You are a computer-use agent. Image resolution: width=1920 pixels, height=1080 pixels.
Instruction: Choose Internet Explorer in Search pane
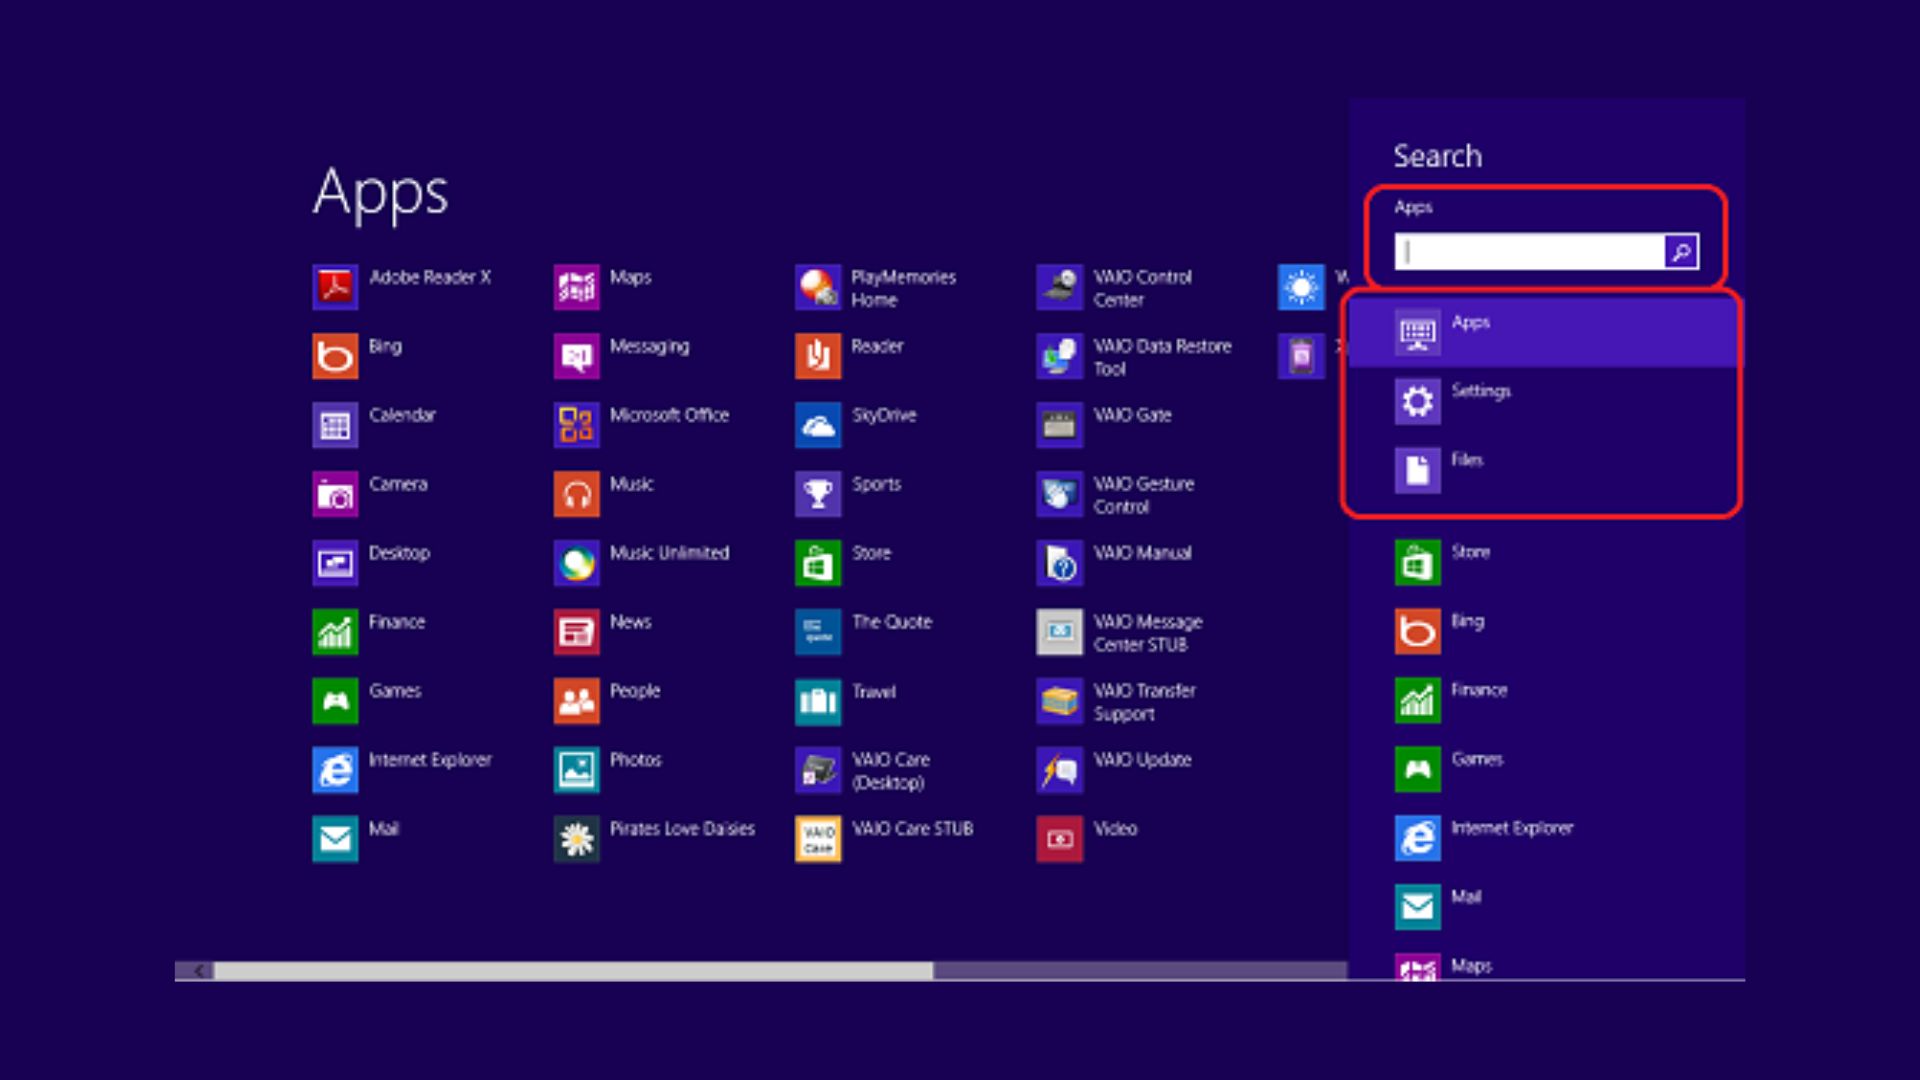coord(1418,838)
